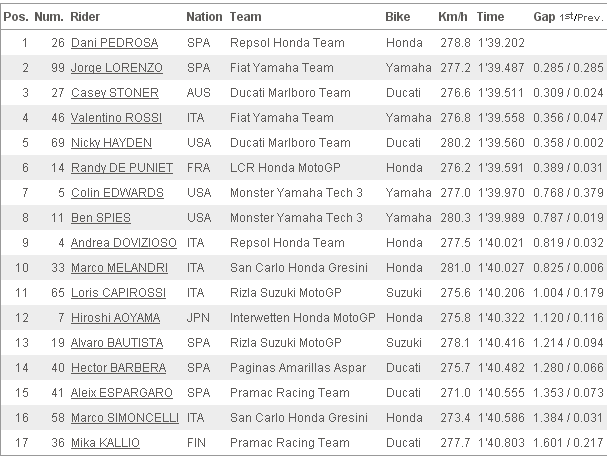The width and height of the screenshot is (607, 456).
Task: Select the Marco MELANDRI link
Action: point(119,268)
